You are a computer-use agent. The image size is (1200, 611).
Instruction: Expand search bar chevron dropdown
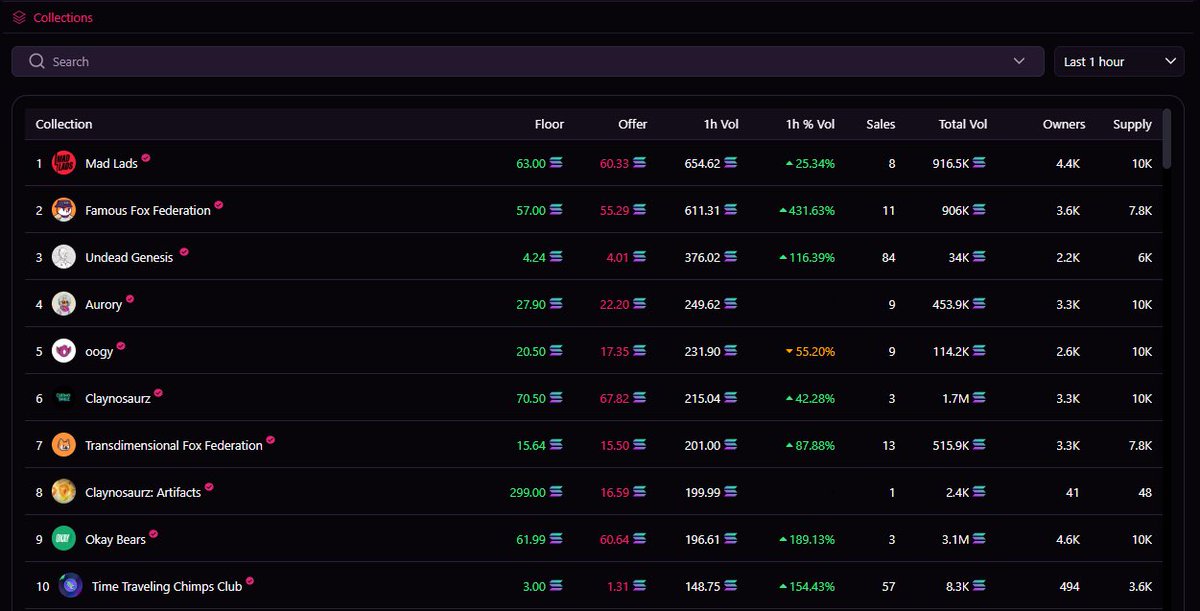coord(1019,61)
